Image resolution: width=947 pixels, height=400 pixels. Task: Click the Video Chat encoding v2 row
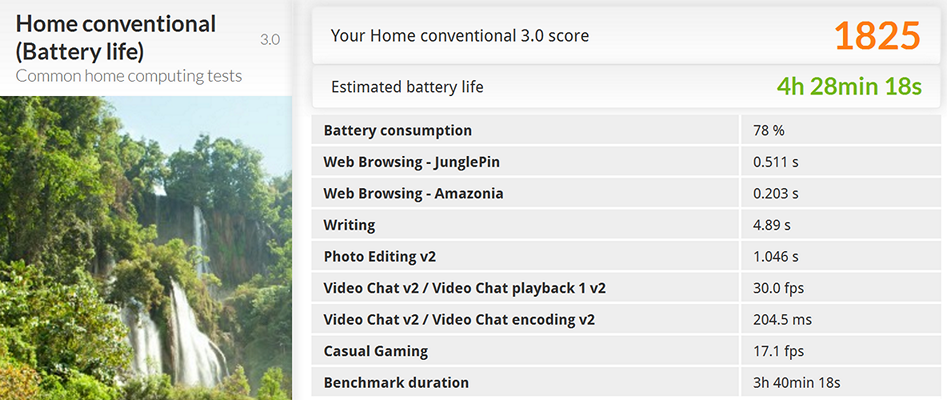459,320
